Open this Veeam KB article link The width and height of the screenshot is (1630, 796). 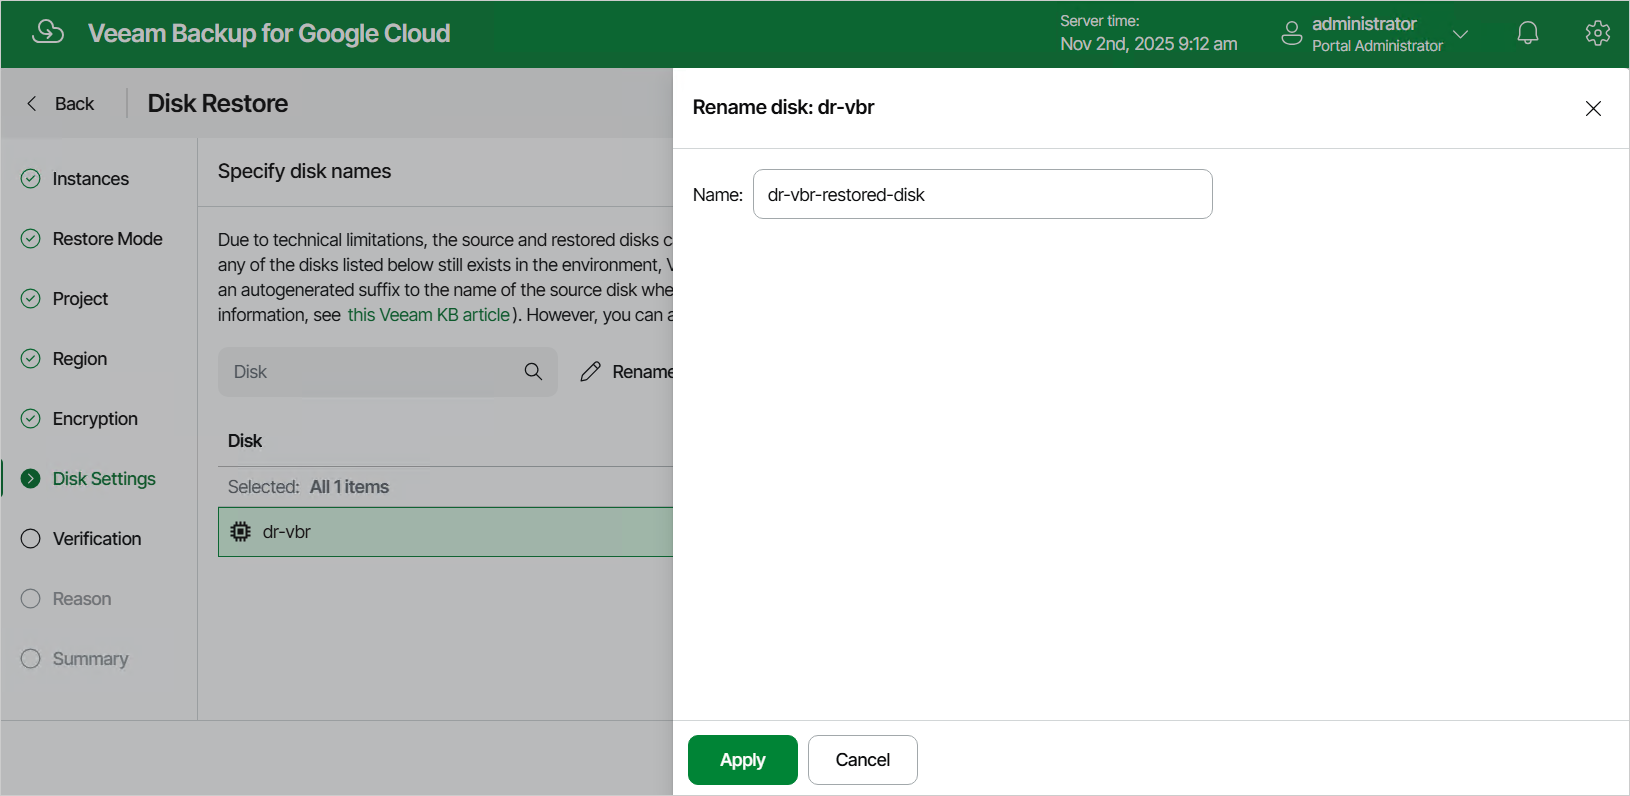428,315
